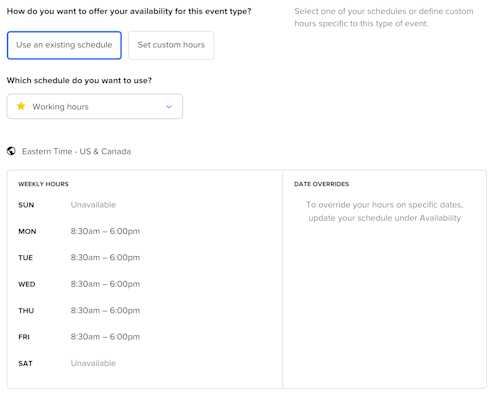The width and height of the screenshot is (496, 396).
Task: Choose Set custom hours option
Action: [x=171, y=45]
